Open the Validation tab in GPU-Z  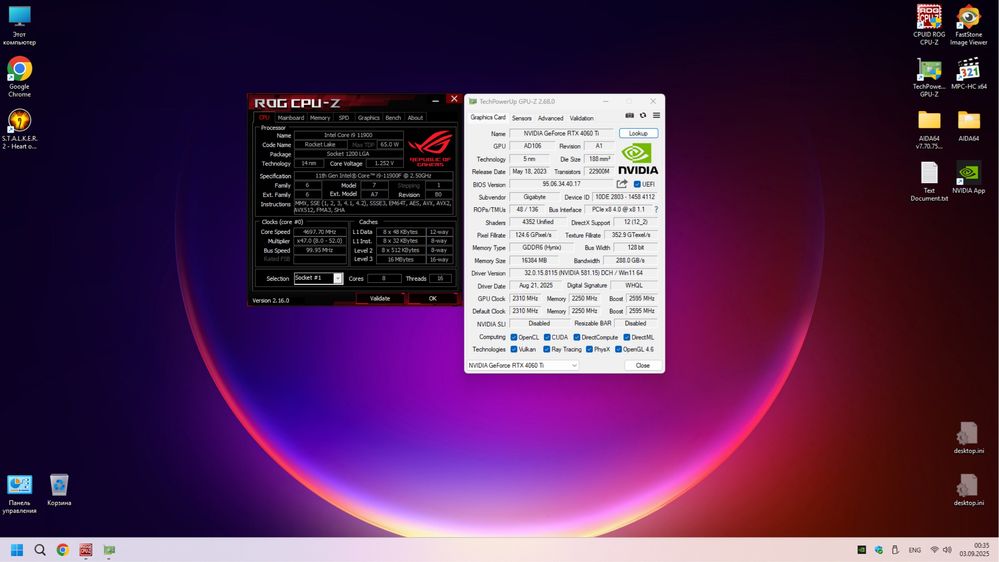[x=581, y=118]
